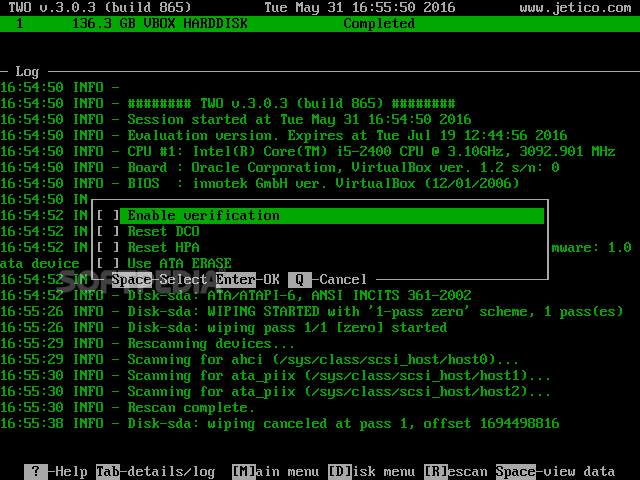Image resolution: width=640 pixels, height=480 pixels.
Task: Toggle the Reset HPA checkbox
Action: tap(108, 247)
